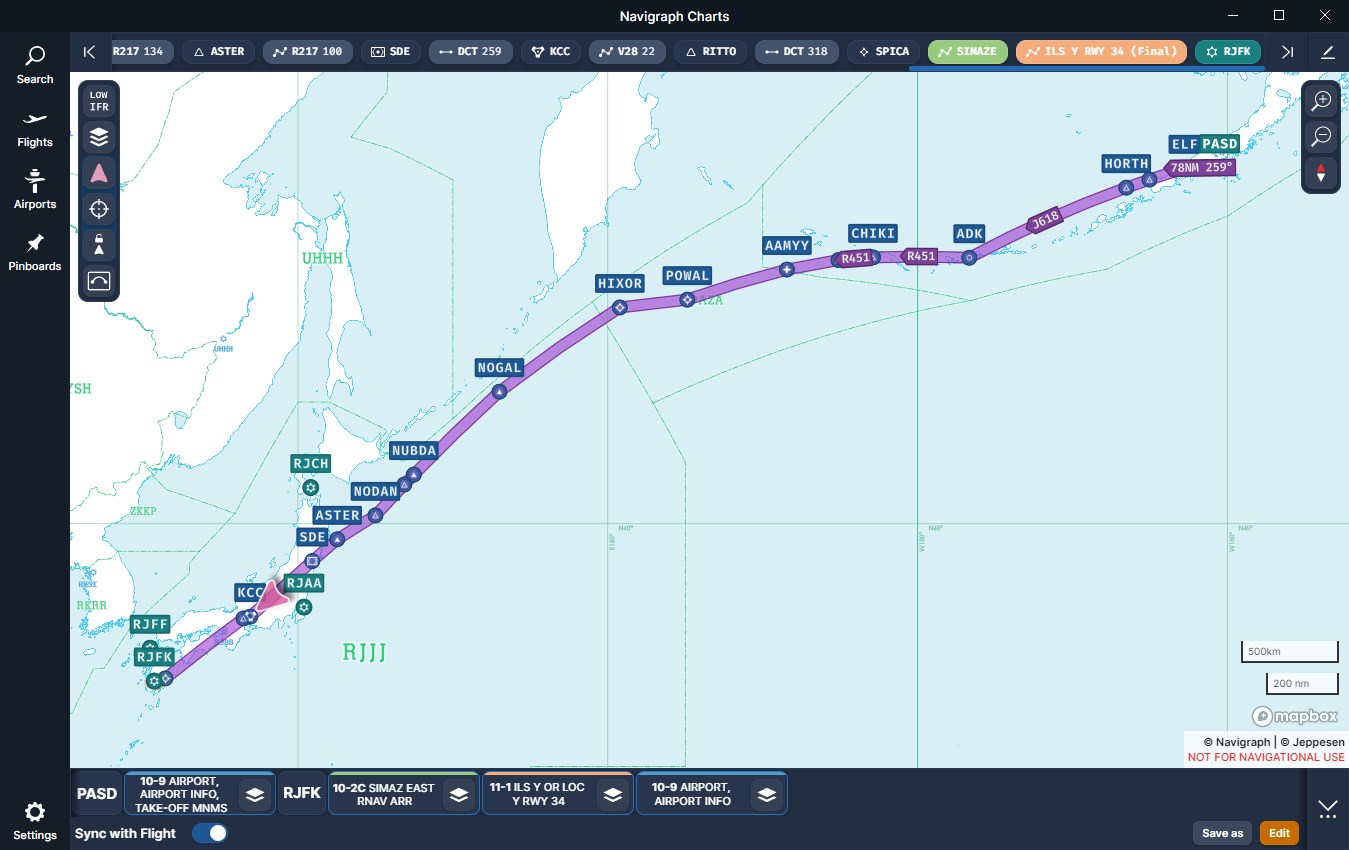Expand the 11-1 ILS Y OR LOC Y RWY 34 chevron
Screen dimensions: 1349x850
point(612,793)
